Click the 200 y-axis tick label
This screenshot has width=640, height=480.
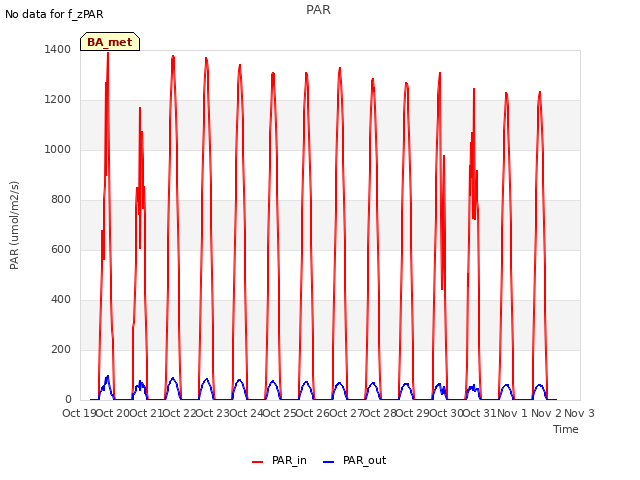[61, 350]
